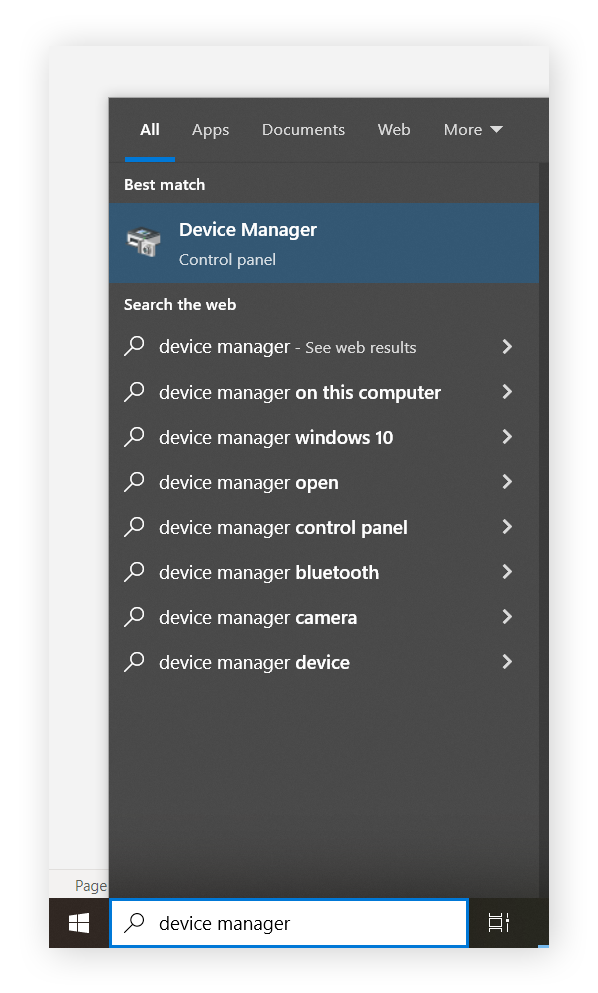
Task: Click the magnifier icon next to 'device manager device'
Action: [134, 662]
